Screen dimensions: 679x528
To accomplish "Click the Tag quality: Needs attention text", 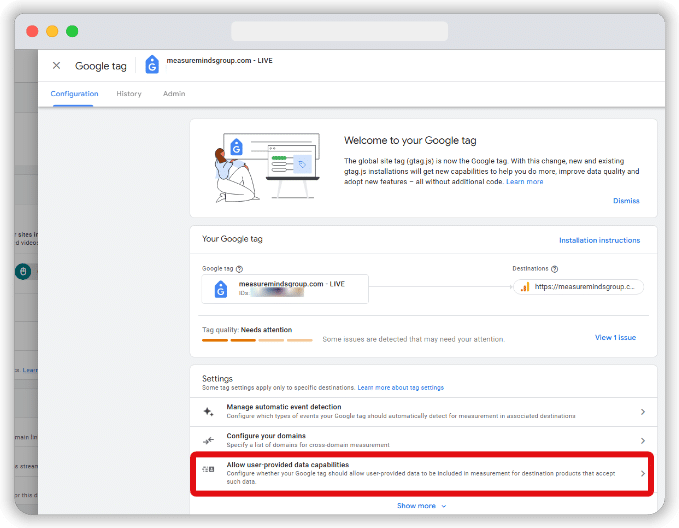I will [247, 330].
